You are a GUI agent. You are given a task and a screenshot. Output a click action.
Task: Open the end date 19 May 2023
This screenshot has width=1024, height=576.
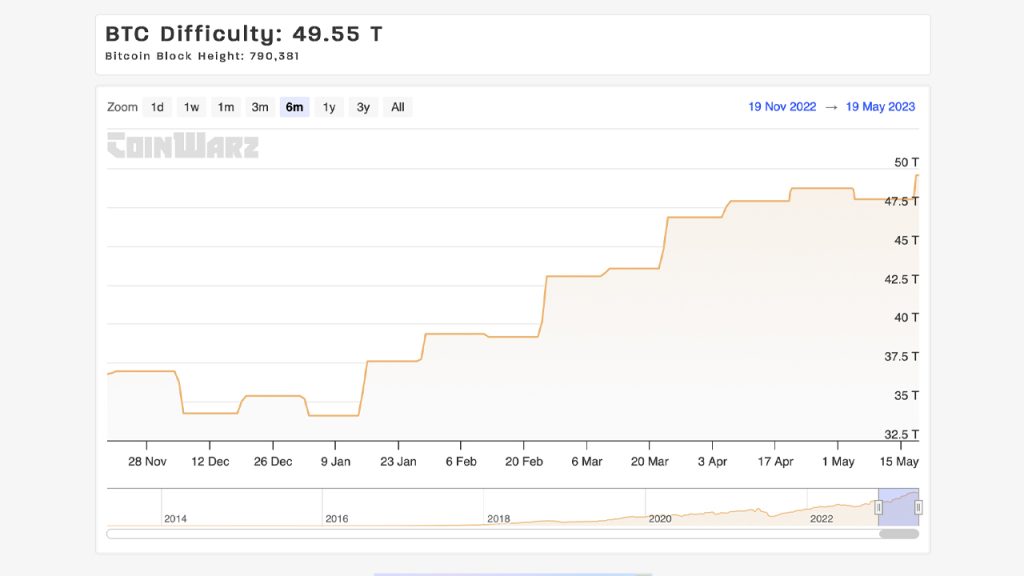tap(879, 106)
